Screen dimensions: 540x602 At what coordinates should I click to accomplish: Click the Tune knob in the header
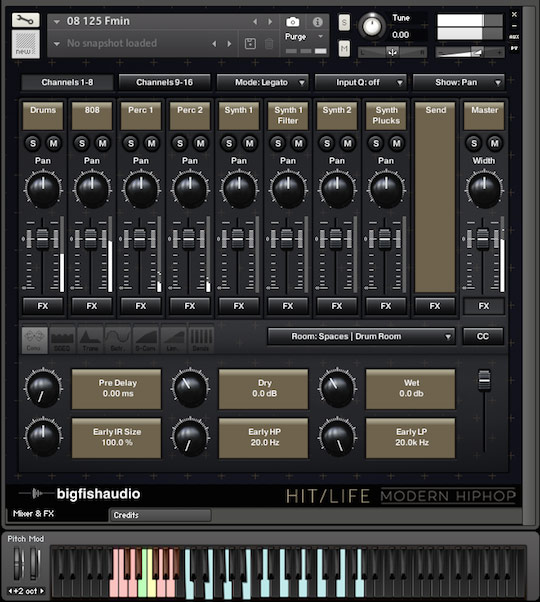click(x=372, y=26)
